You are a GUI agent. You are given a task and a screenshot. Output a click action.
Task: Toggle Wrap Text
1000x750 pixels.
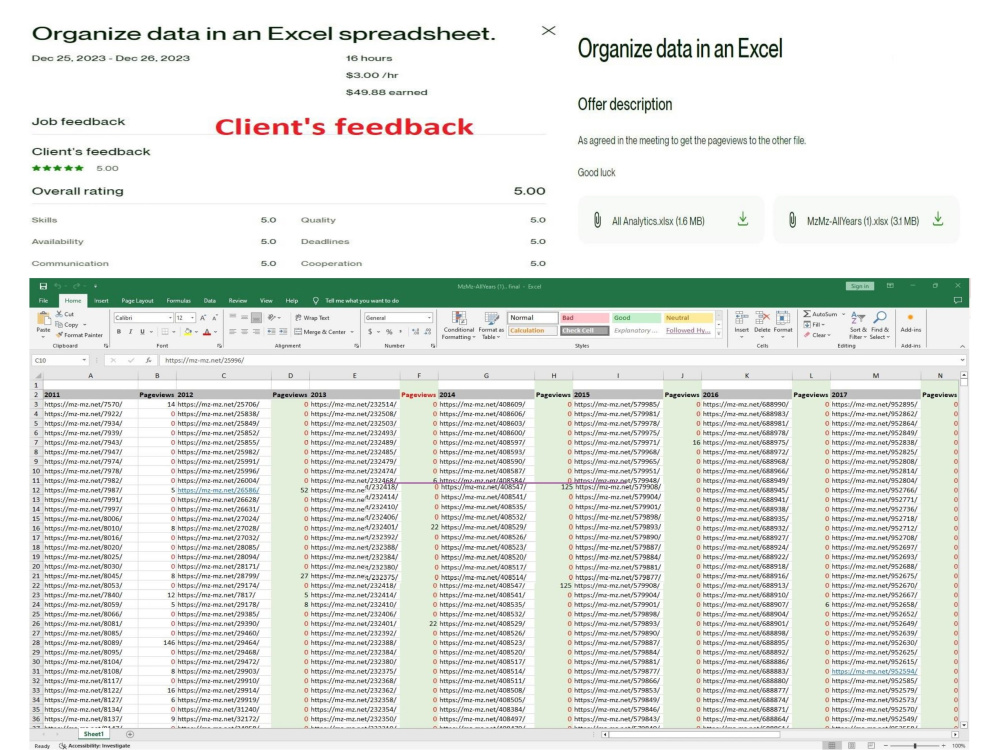pos(312,318)
